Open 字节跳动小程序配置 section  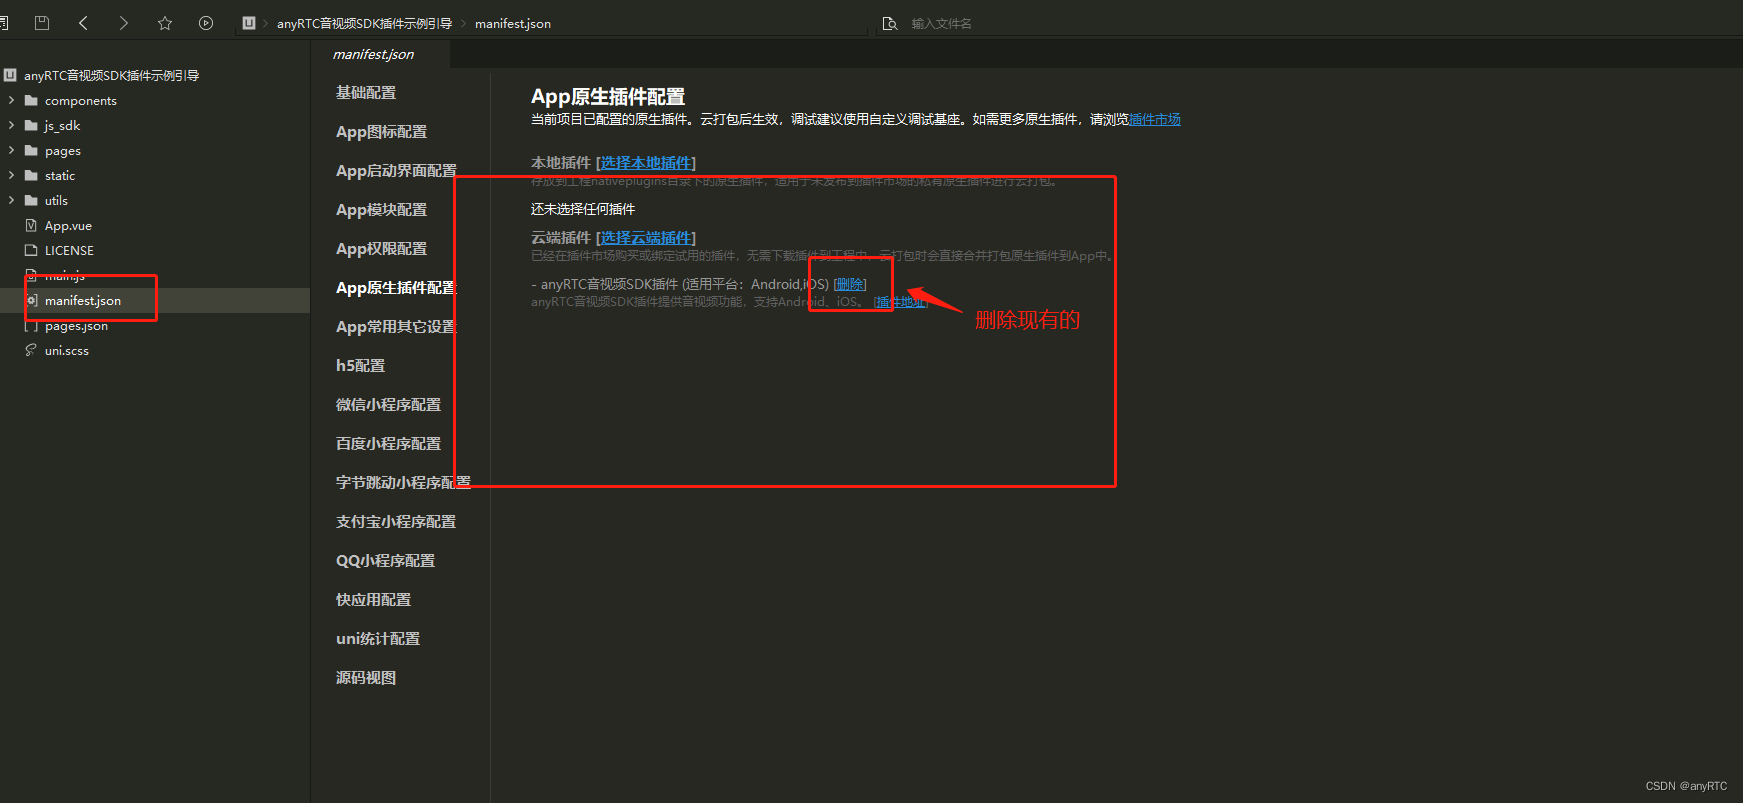403,482
